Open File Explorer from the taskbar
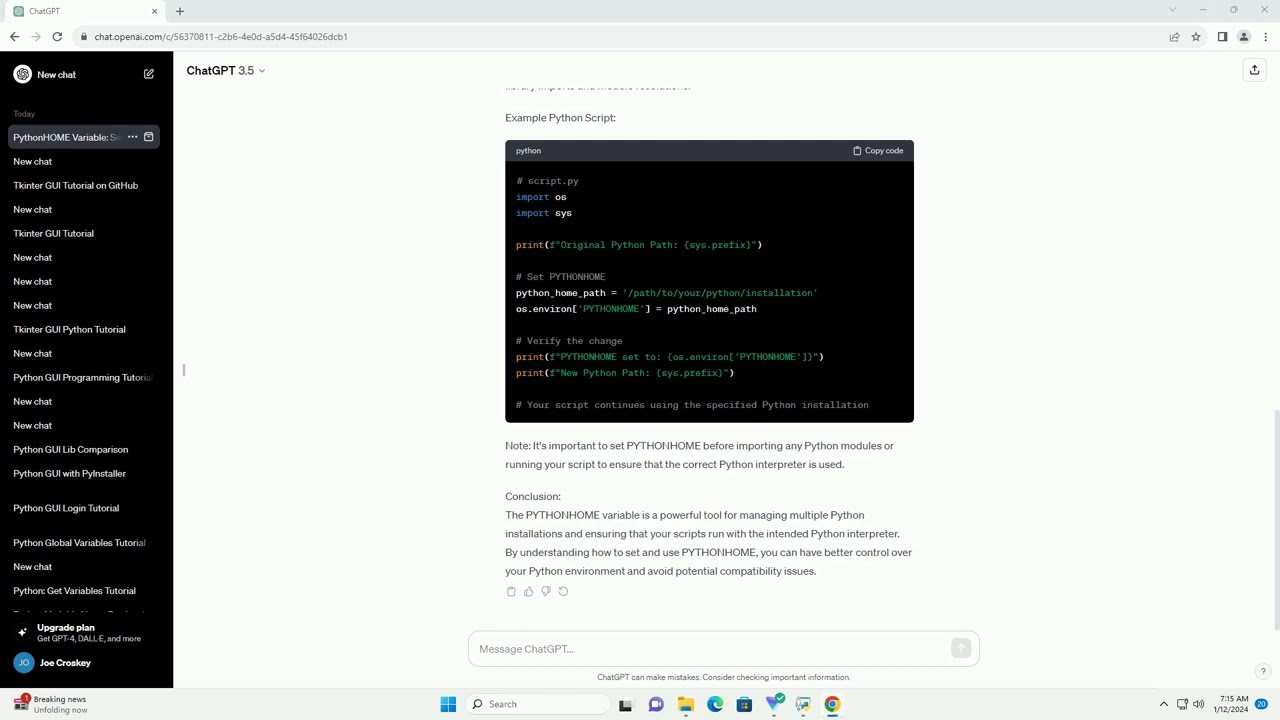 [686, 704]
